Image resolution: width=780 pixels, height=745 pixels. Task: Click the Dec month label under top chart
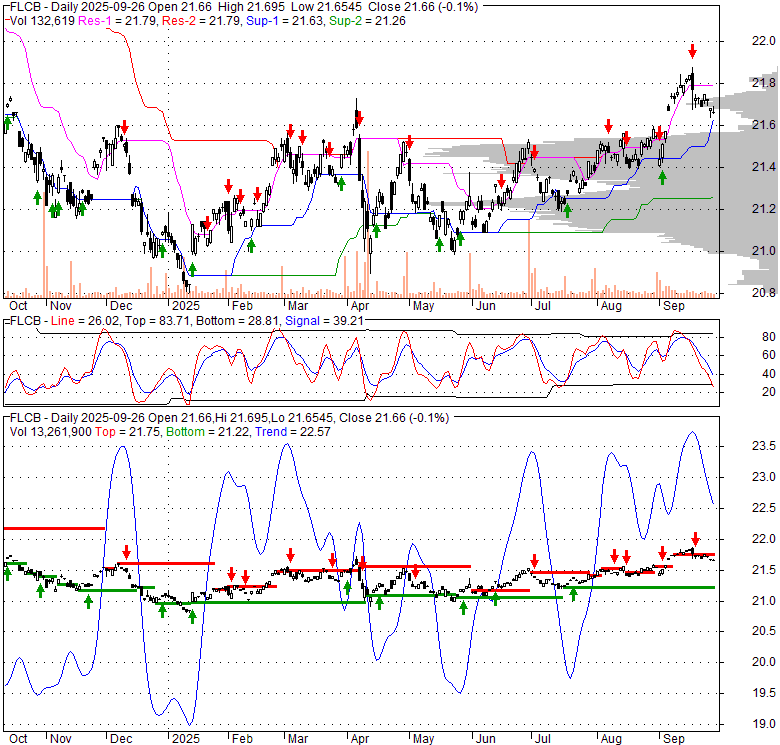[121, 306]
